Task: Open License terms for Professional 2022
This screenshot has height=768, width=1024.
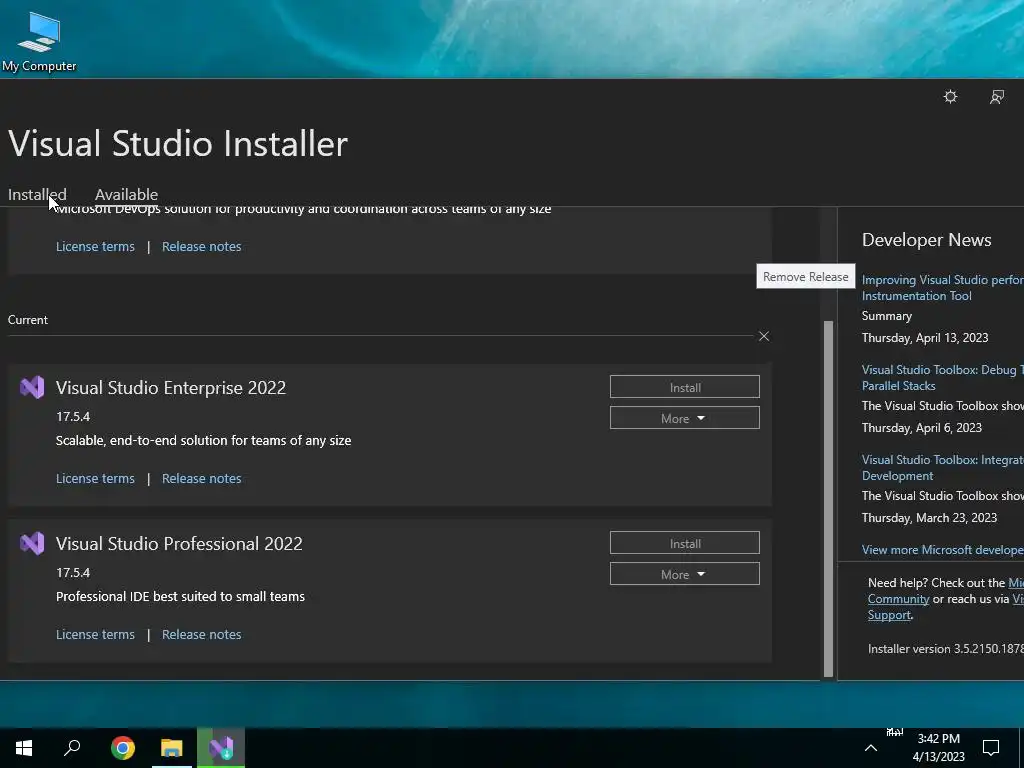Action: tap(95, 635)
